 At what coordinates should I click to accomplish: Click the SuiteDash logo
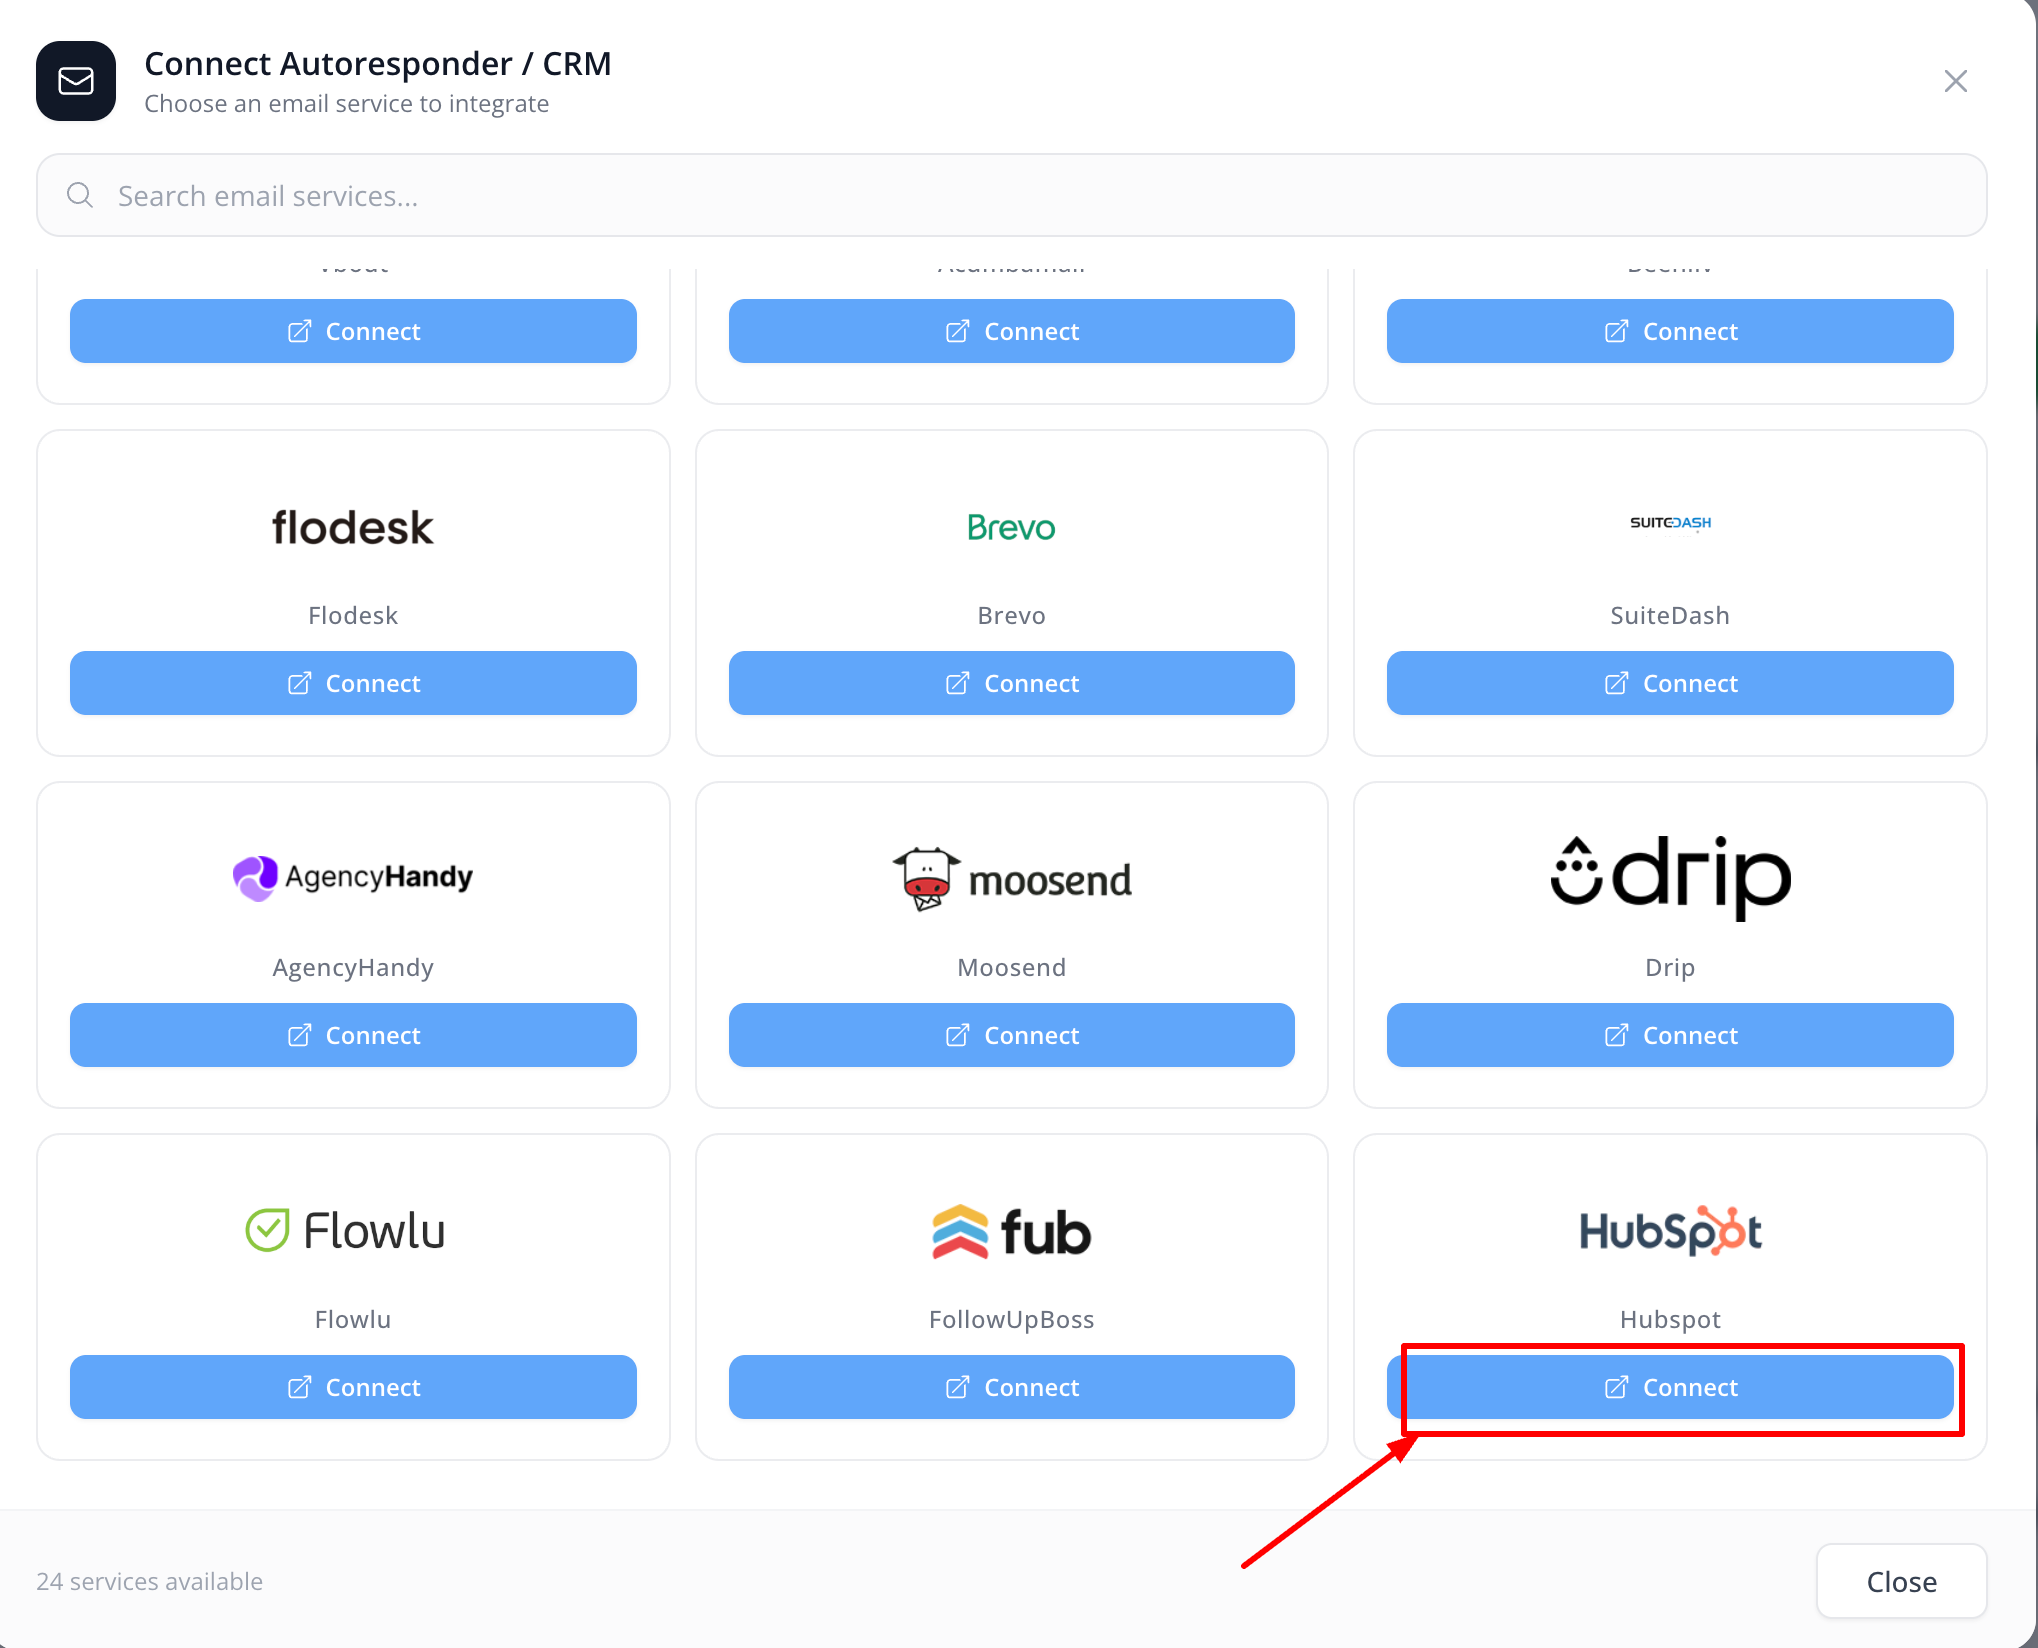(x=1669, y=523)
